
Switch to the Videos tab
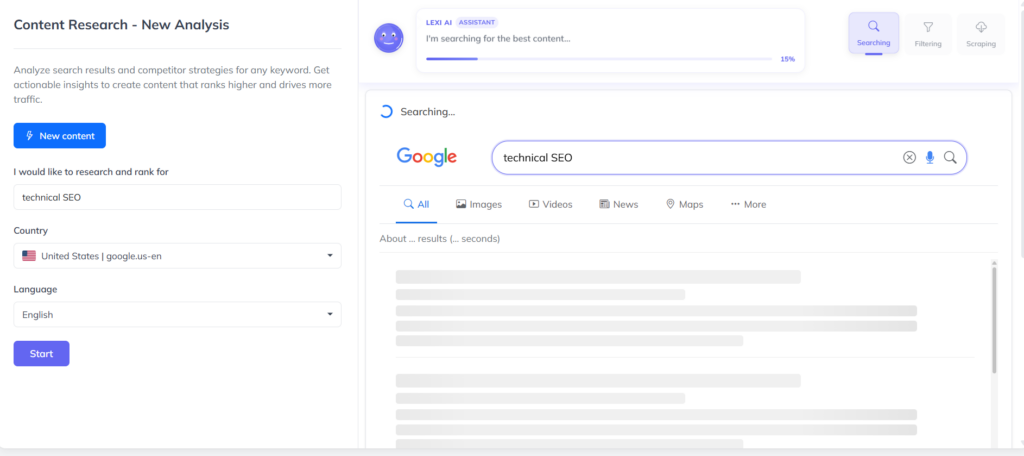550,204
